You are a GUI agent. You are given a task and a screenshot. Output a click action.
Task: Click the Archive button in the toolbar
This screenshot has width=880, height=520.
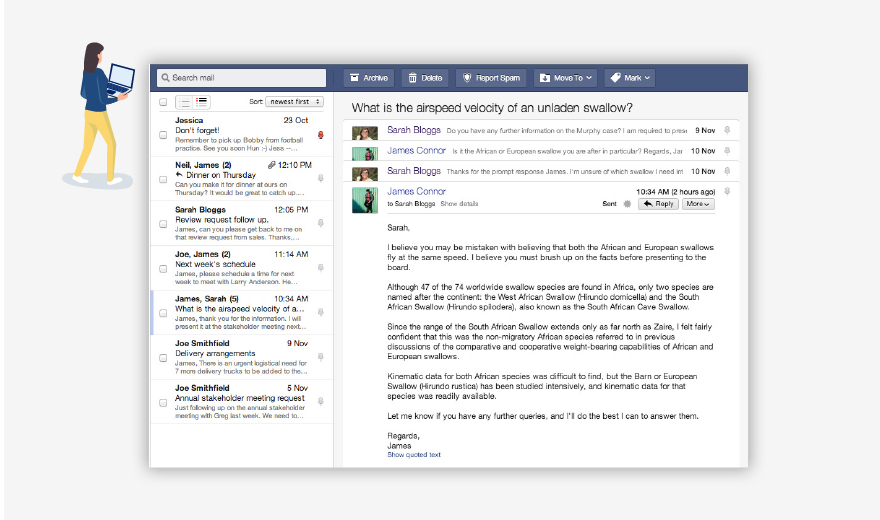point(369,78)
